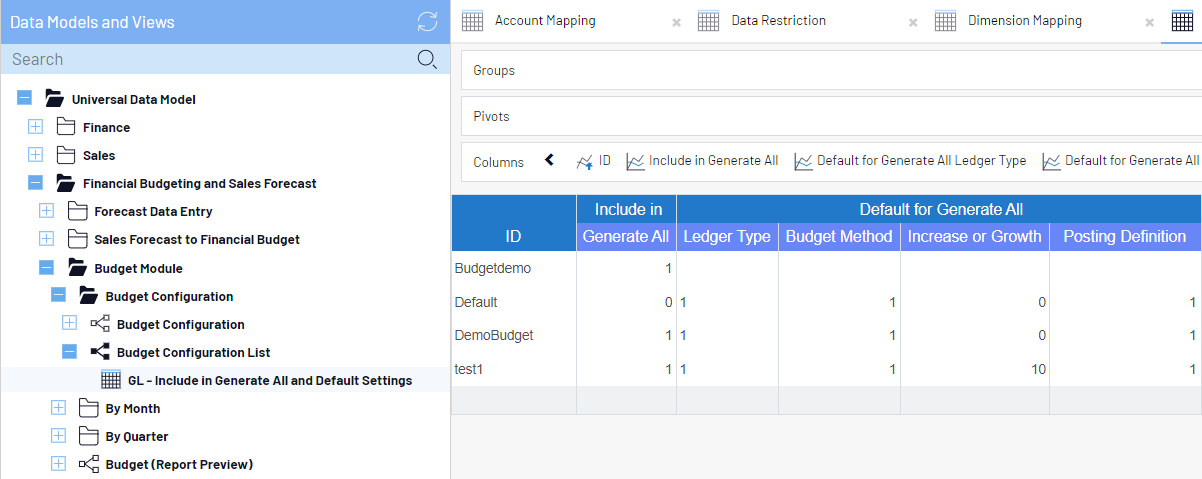Close the Account Mapping tab

coord(676,22)
